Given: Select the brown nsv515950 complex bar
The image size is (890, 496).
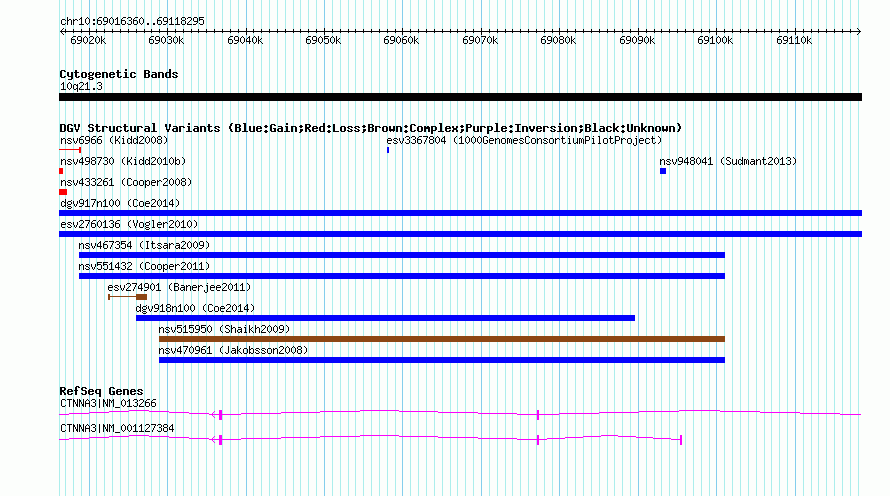Looking at the screenshot, I should (x=442, y=339).
